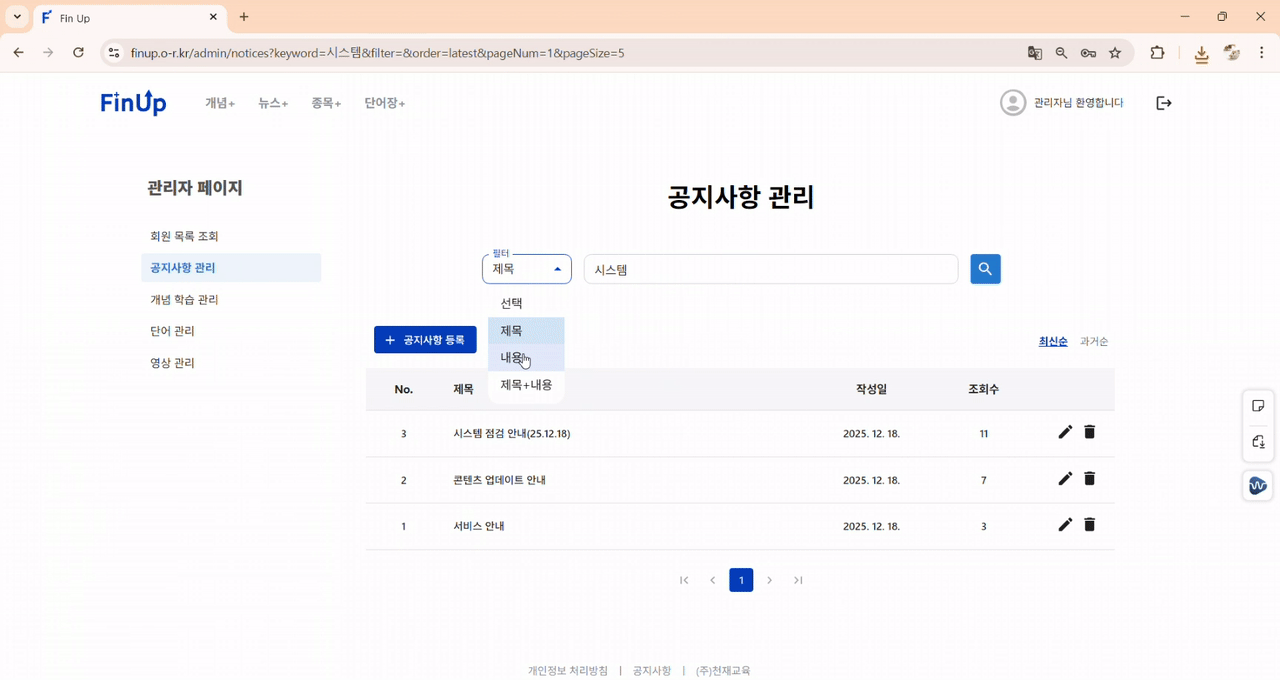Edit the "시스템 점검 안내(25.12.18)" notice with pencil icon

pyautogui.click(x=1065, y=432)
